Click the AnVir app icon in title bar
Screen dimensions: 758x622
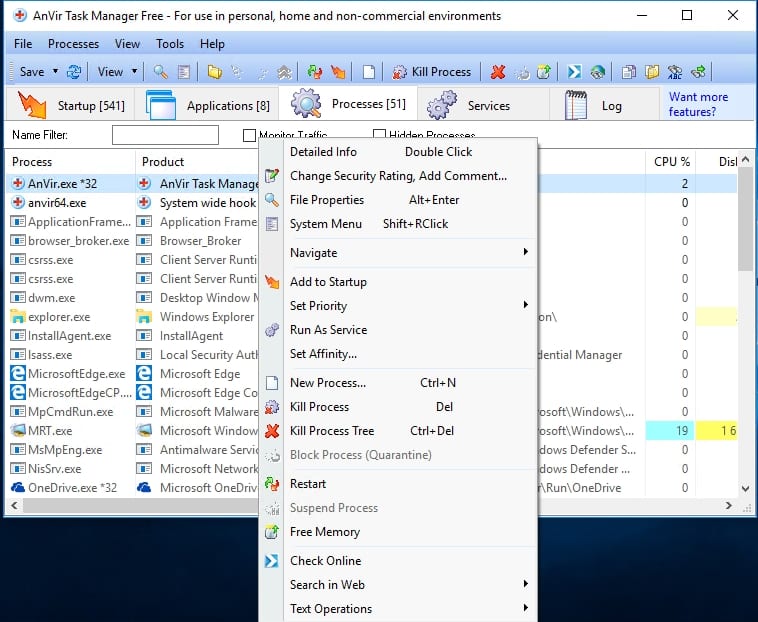click(20, 15)
